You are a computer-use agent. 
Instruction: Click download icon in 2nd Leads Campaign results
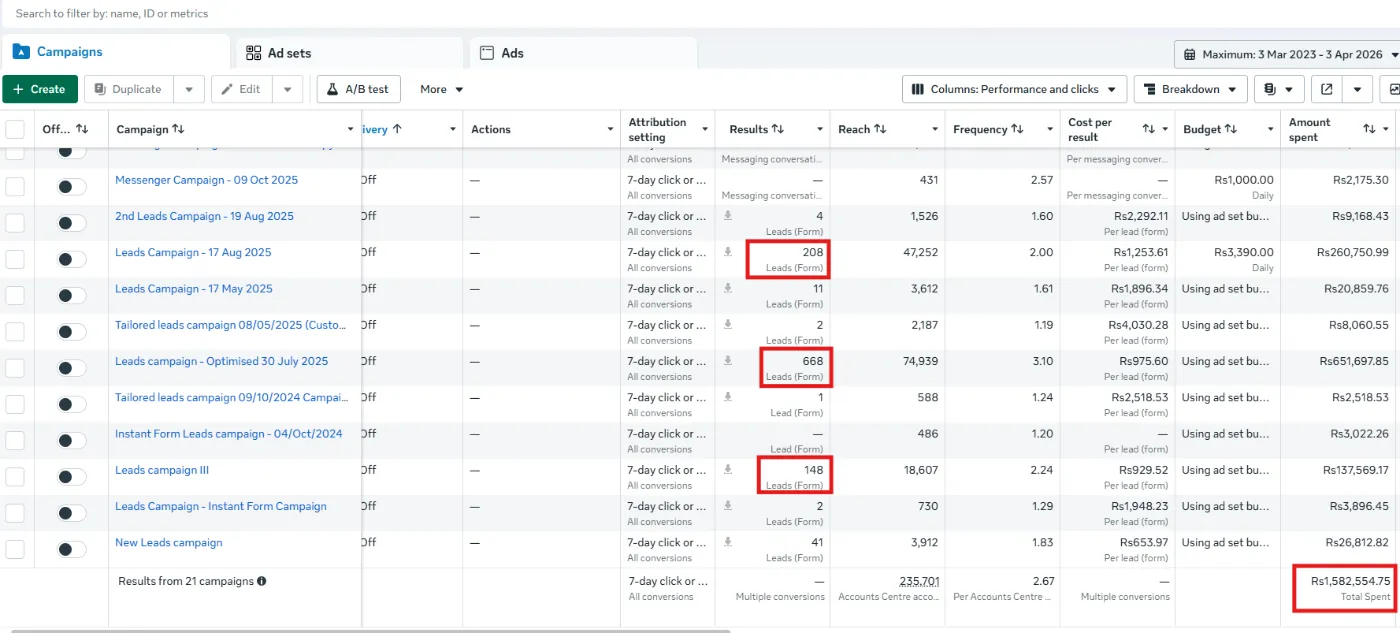click(728, 216)
